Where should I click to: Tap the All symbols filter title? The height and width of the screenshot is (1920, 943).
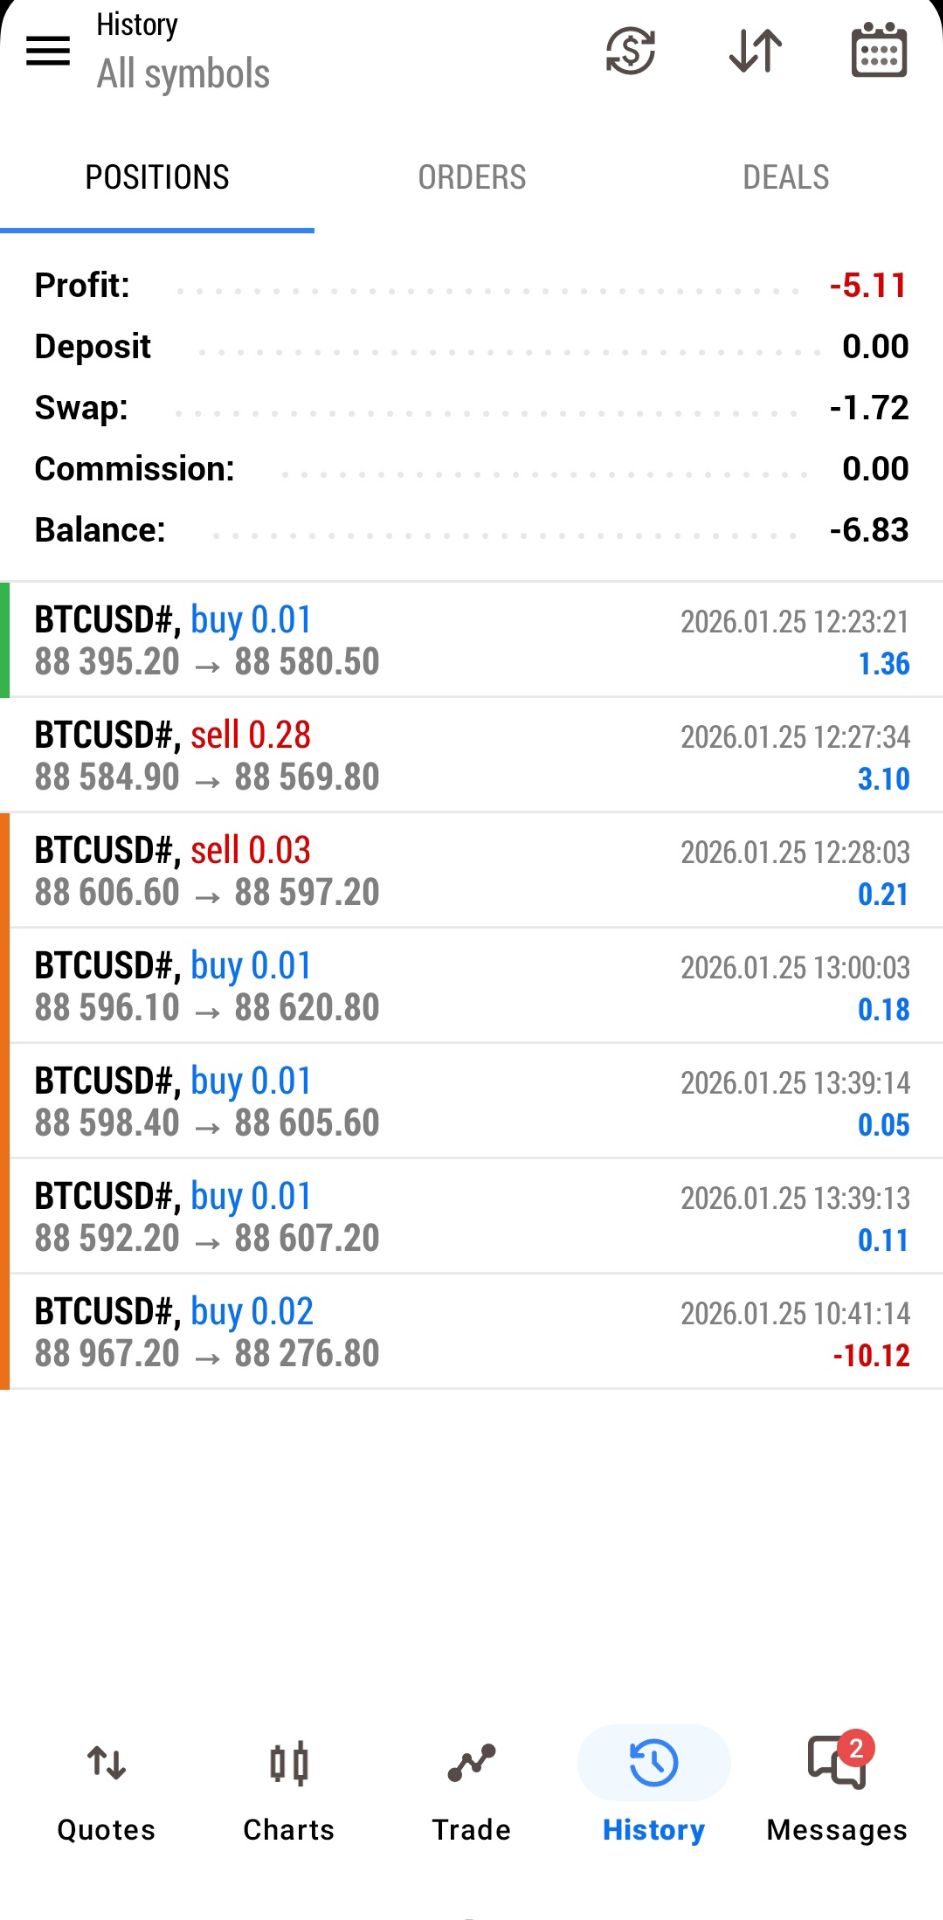pos(183,74)
